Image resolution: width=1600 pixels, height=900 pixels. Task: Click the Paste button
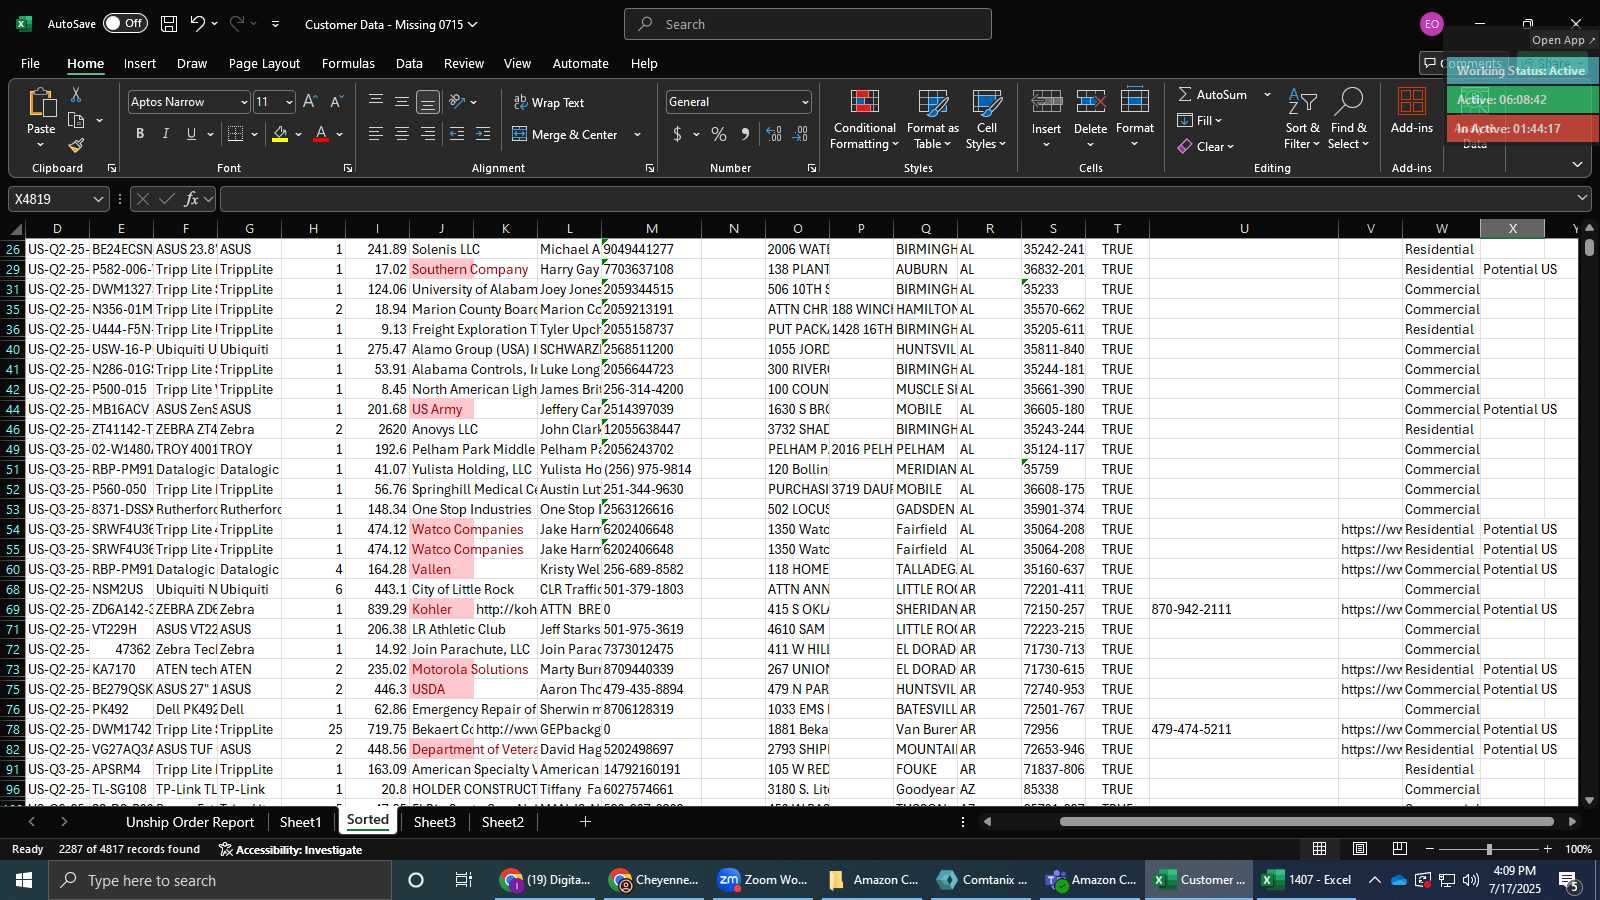41,117
